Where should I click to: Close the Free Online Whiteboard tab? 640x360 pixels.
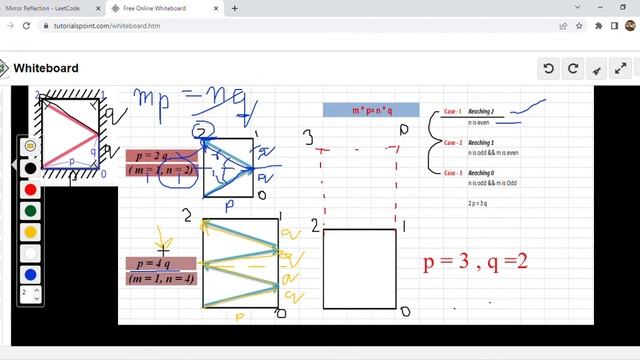click(x=216, y=8)
